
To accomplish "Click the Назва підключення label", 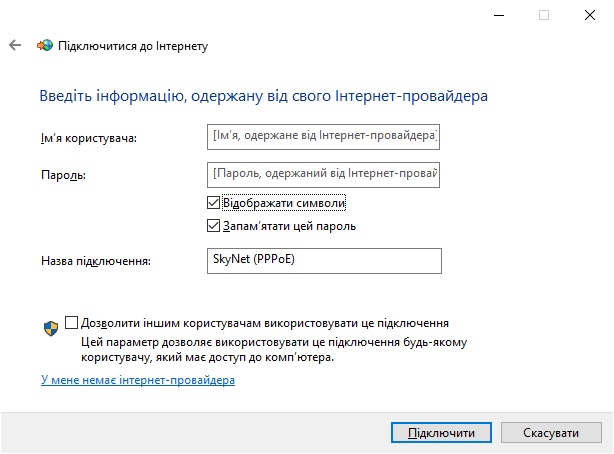I will tap(96, 261).
